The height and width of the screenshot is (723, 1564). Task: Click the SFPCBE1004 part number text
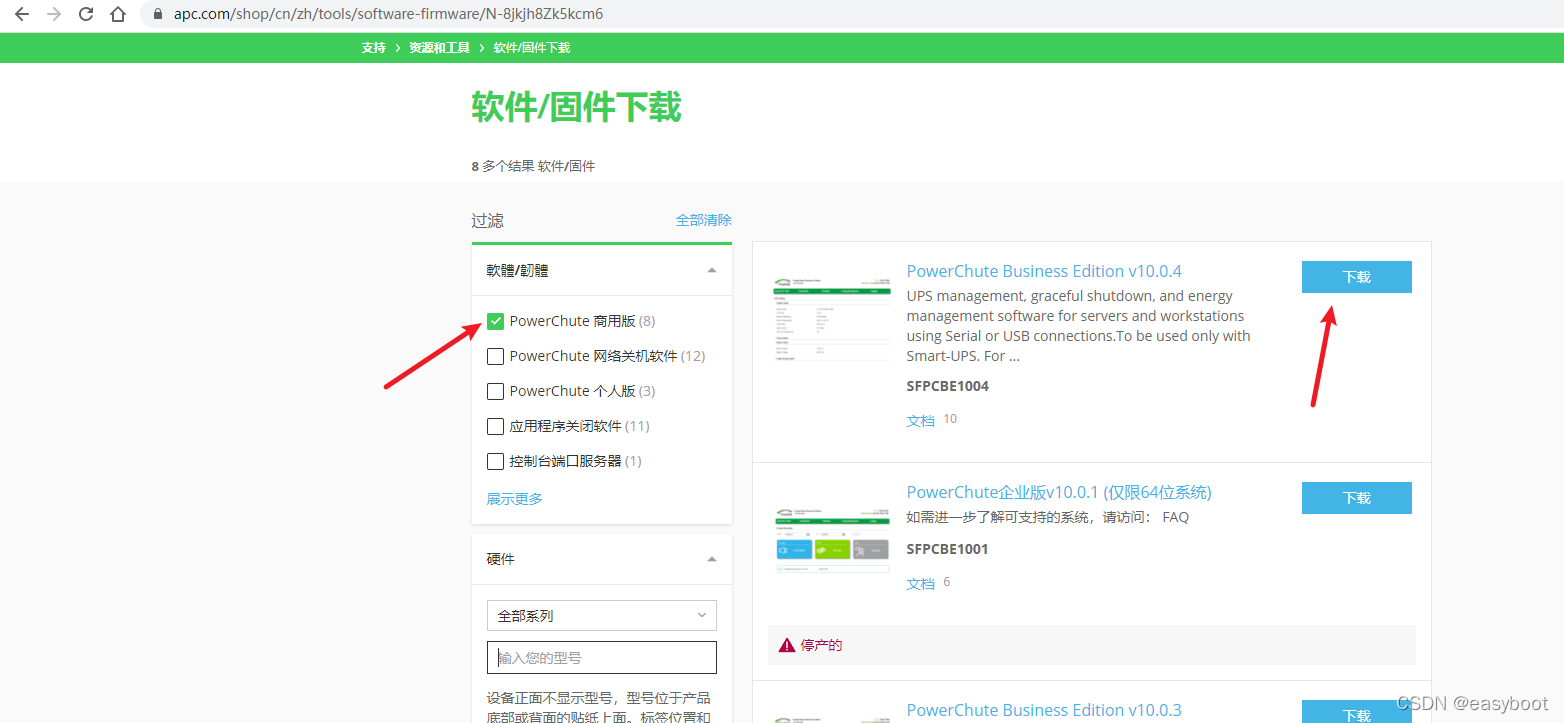pyautogui.click(x=948, y=386)
